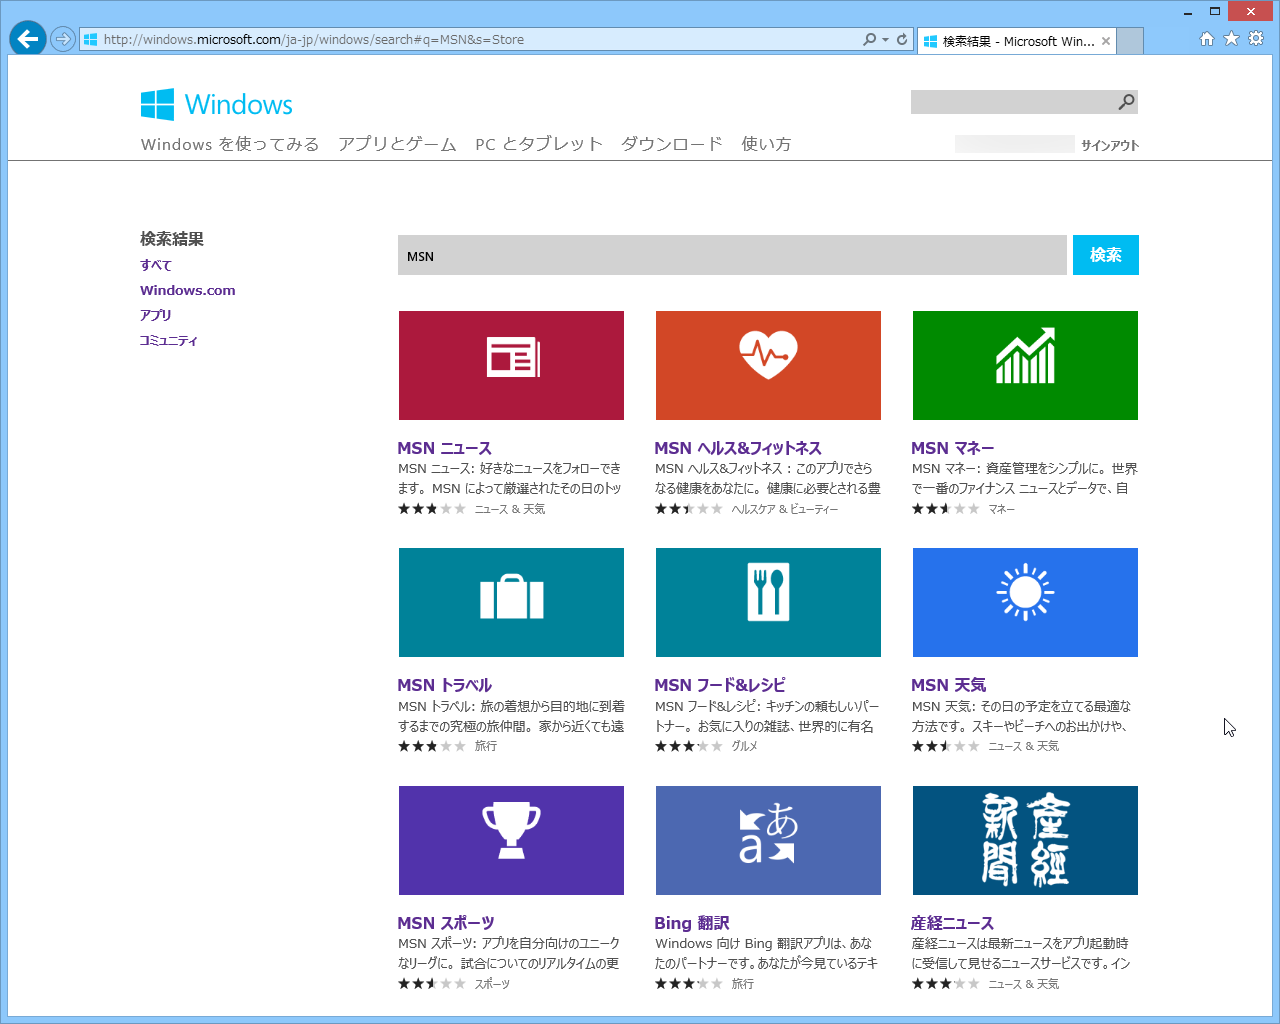This screenshot has height=1024, width=1280.
Task: Select the MSN ヘルス&フィットネス tile
Action: tap(768, 365)
